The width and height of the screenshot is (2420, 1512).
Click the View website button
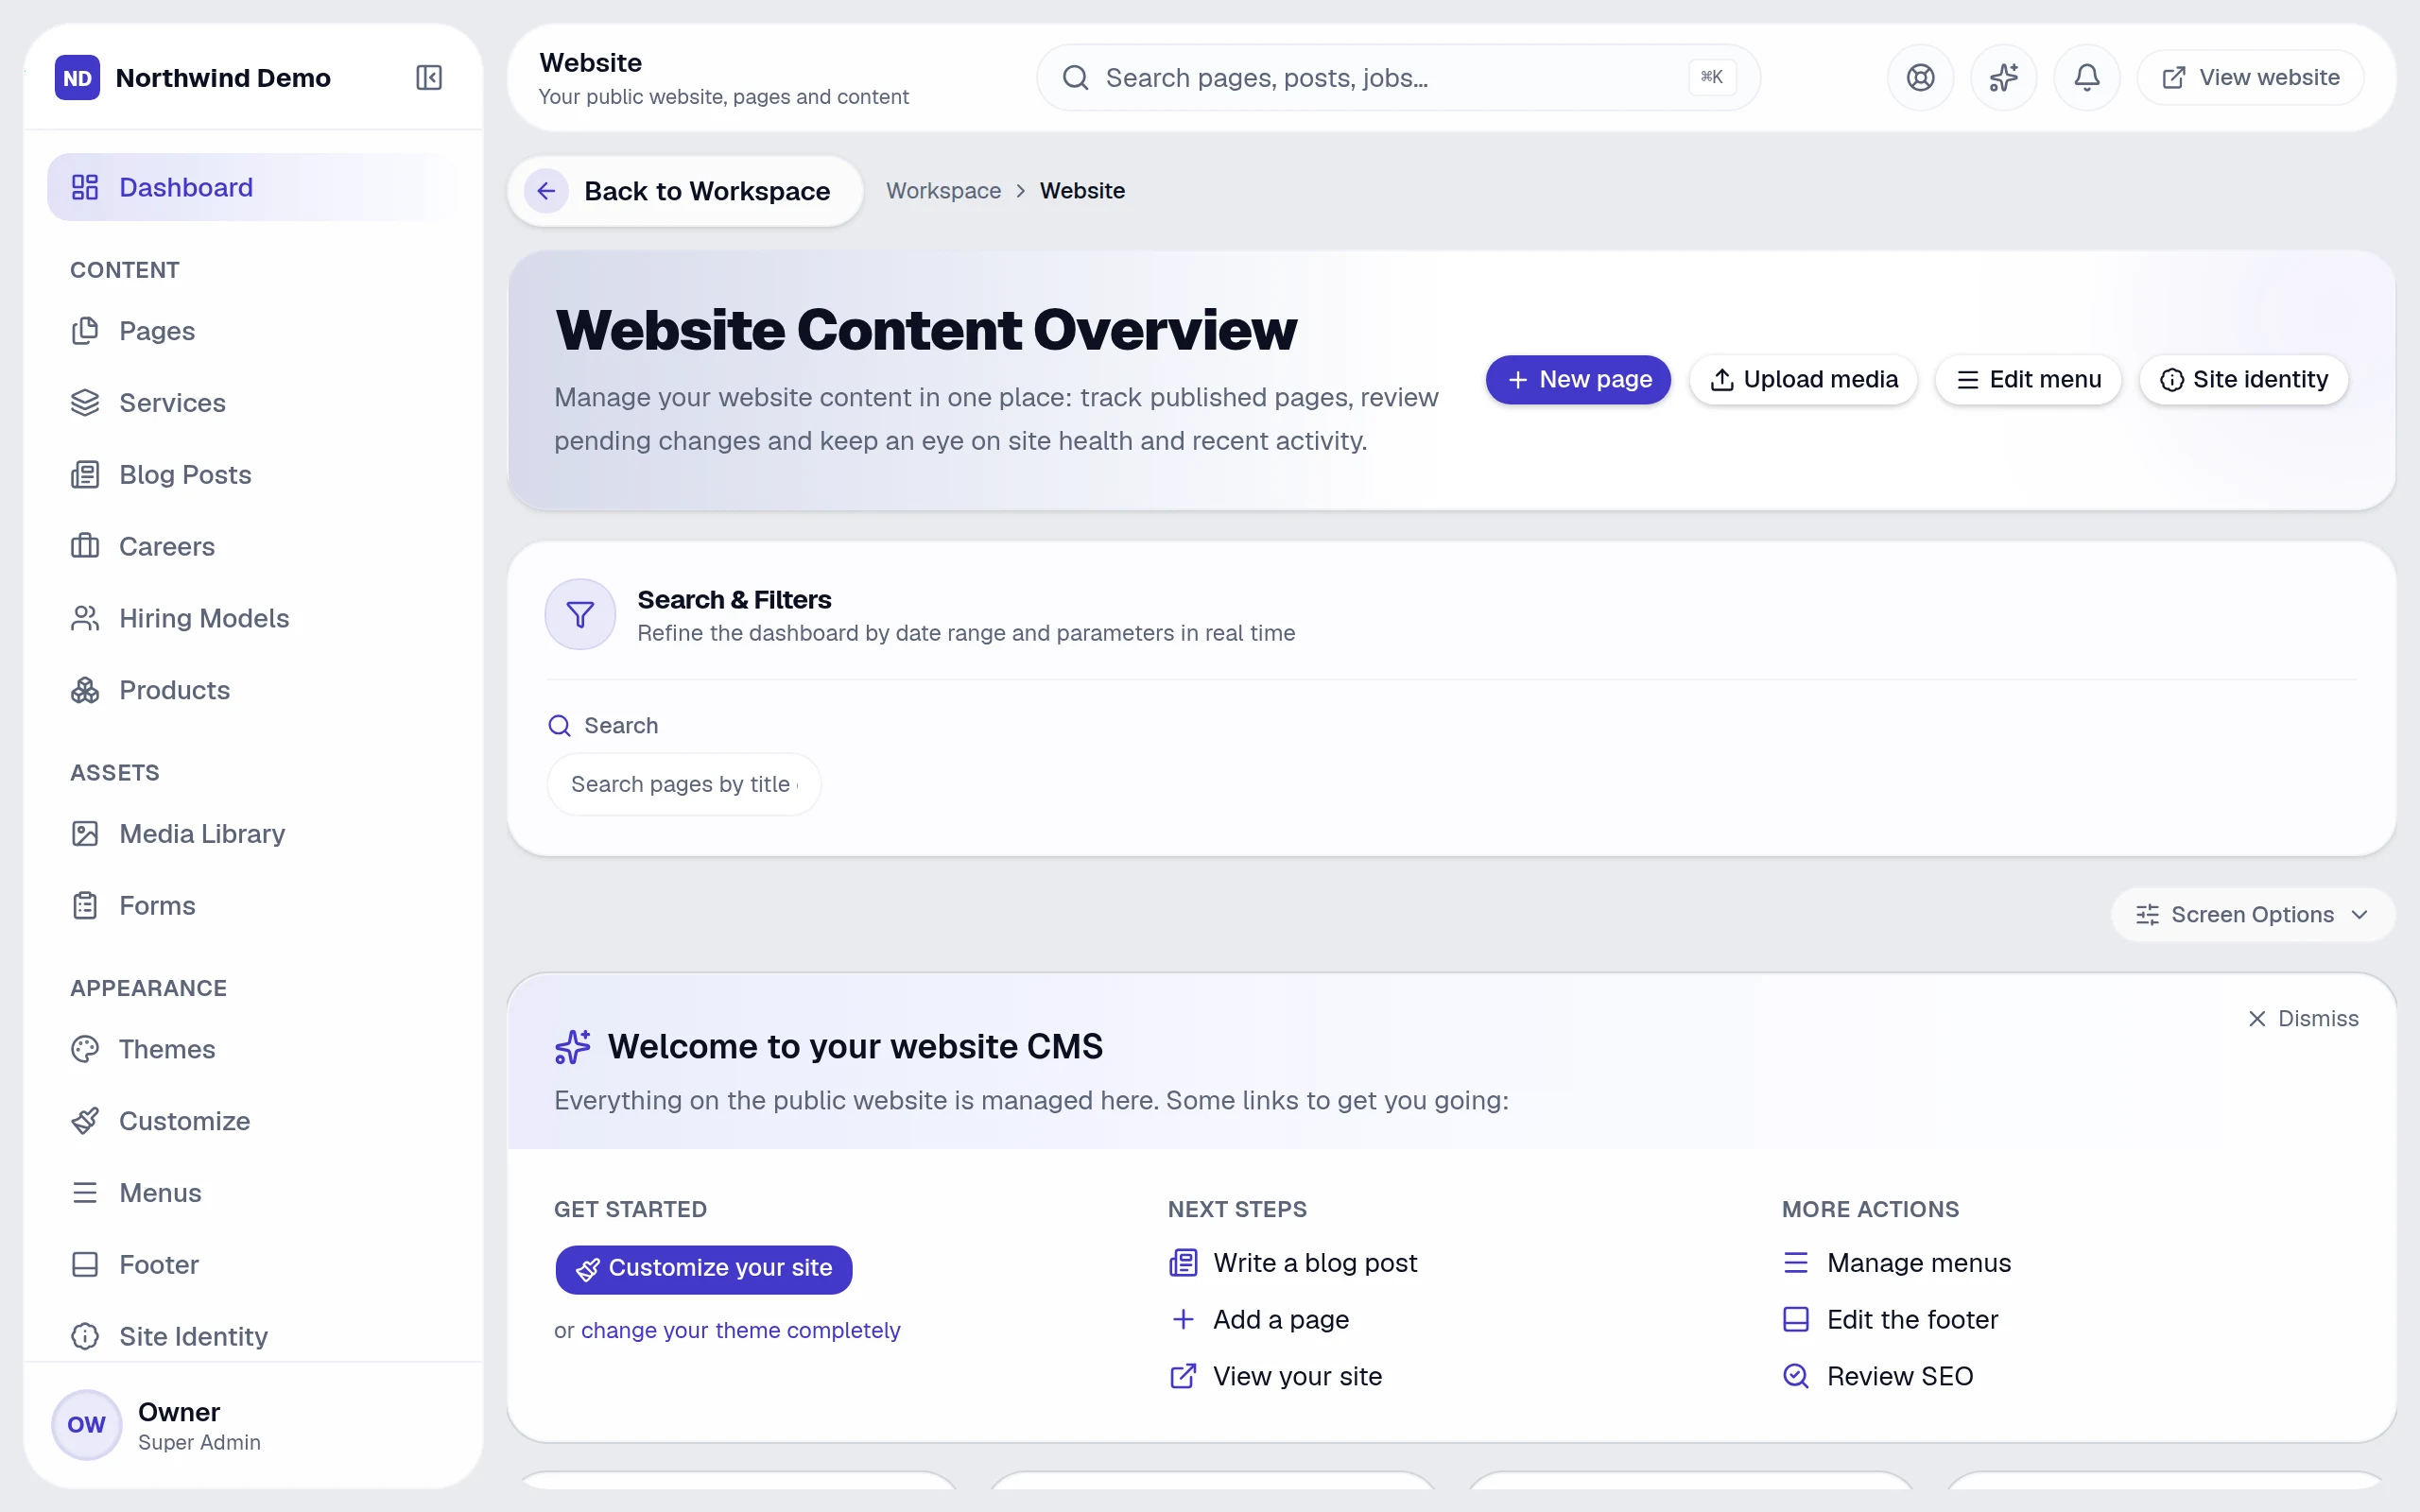pyautogui.click(x=2250, y=77)
